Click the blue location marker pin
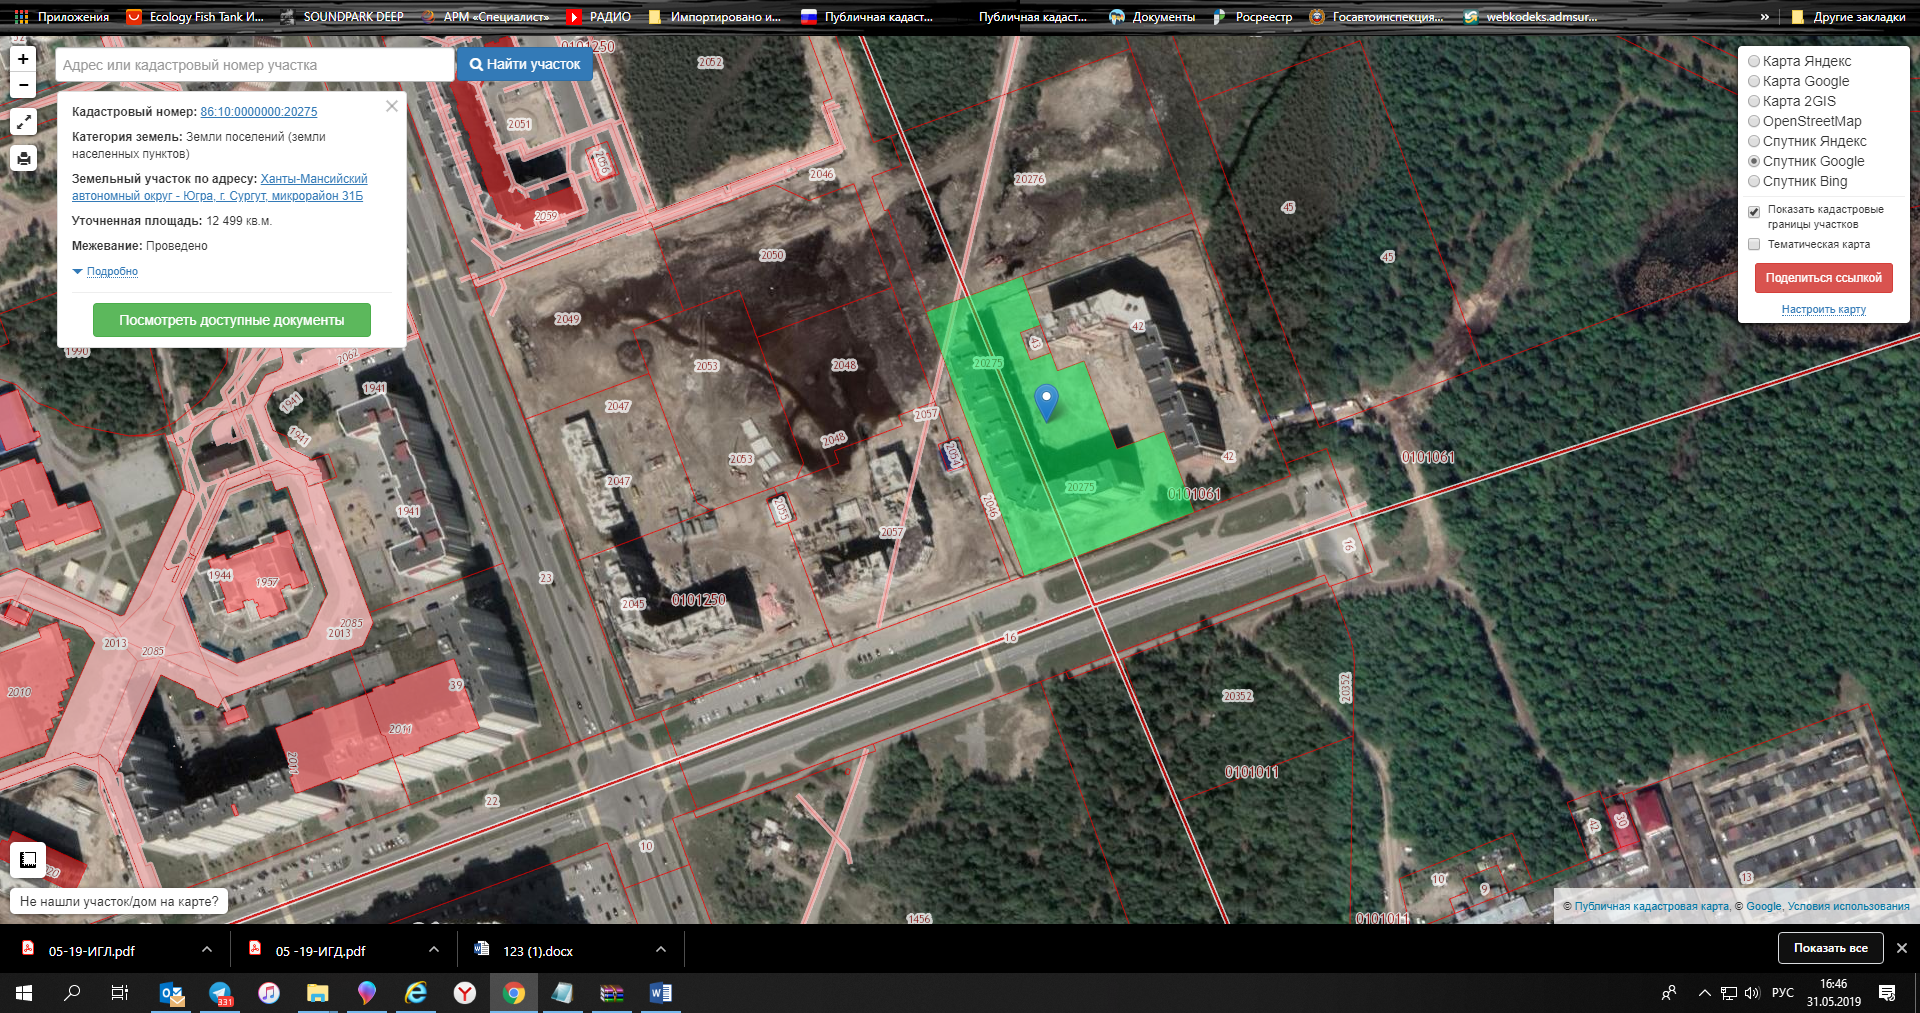The image size is (1920, 1013). tap(1046, 401)
